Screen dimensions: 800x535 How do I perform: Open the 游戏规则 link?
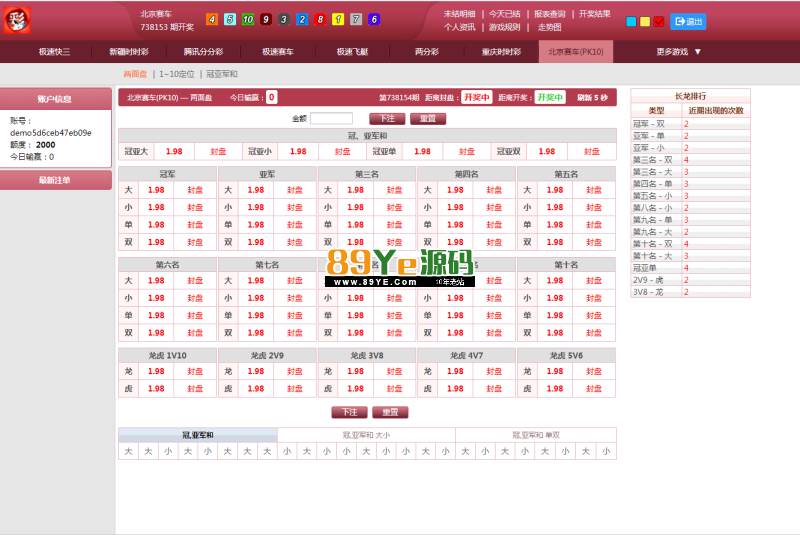pos(504,27)
